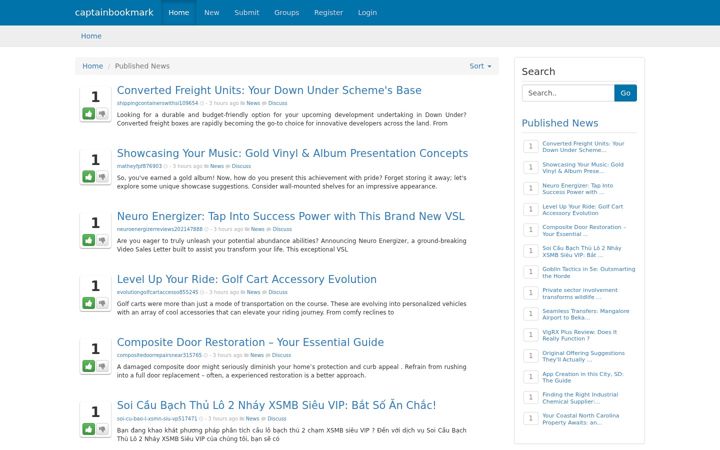Click Discuss under Showcasing Your Music
This screenshot has width=720, height=450.
241,166
